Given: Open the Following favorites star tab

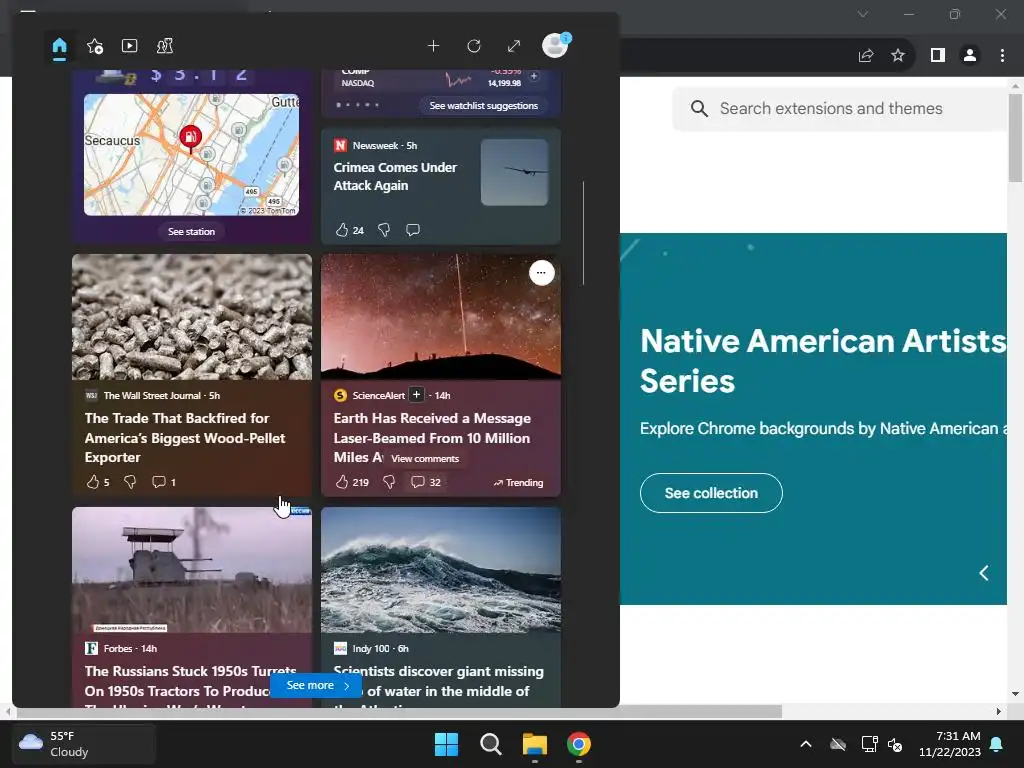Looking at the screenshot, I should (95, 46).
